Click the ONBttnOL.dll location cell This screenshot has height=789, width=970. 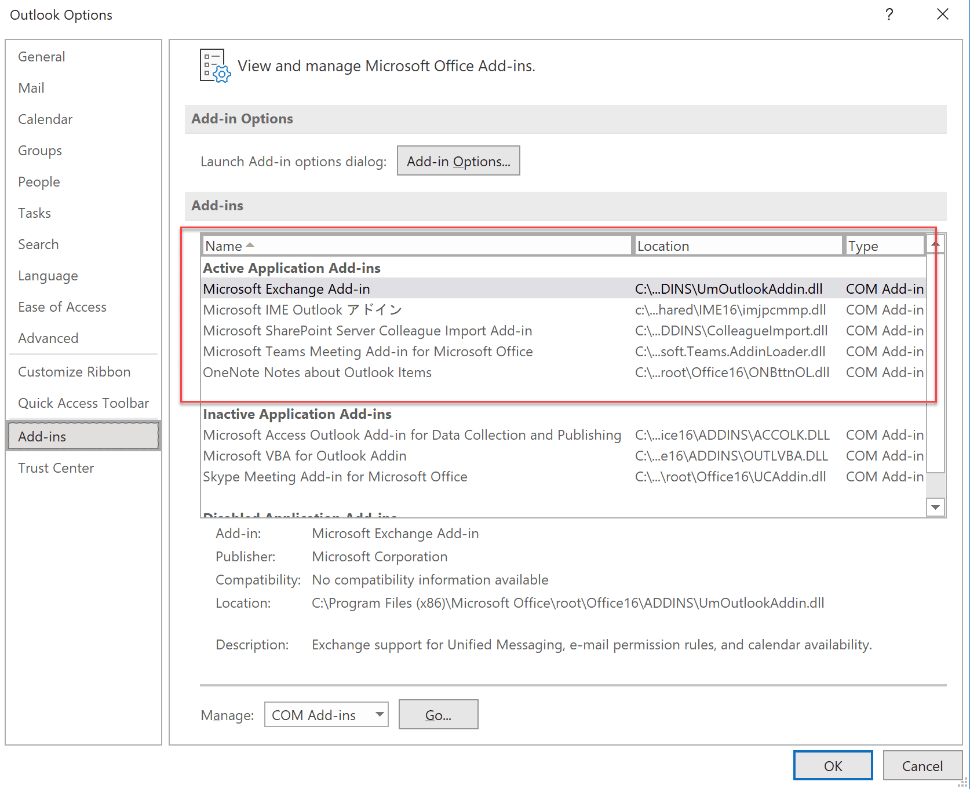click(x=732, y=373)
